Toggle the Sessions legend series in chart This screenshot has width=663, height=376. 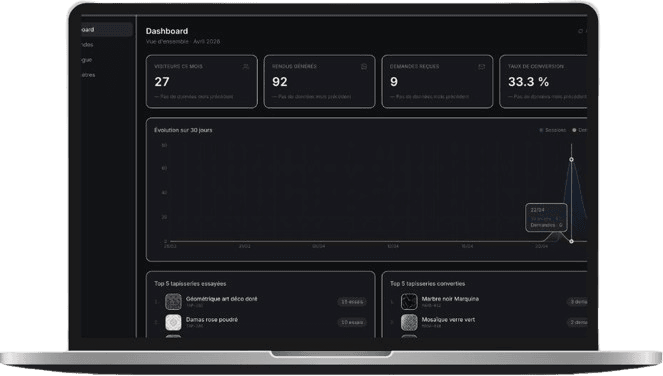[553, 130]
